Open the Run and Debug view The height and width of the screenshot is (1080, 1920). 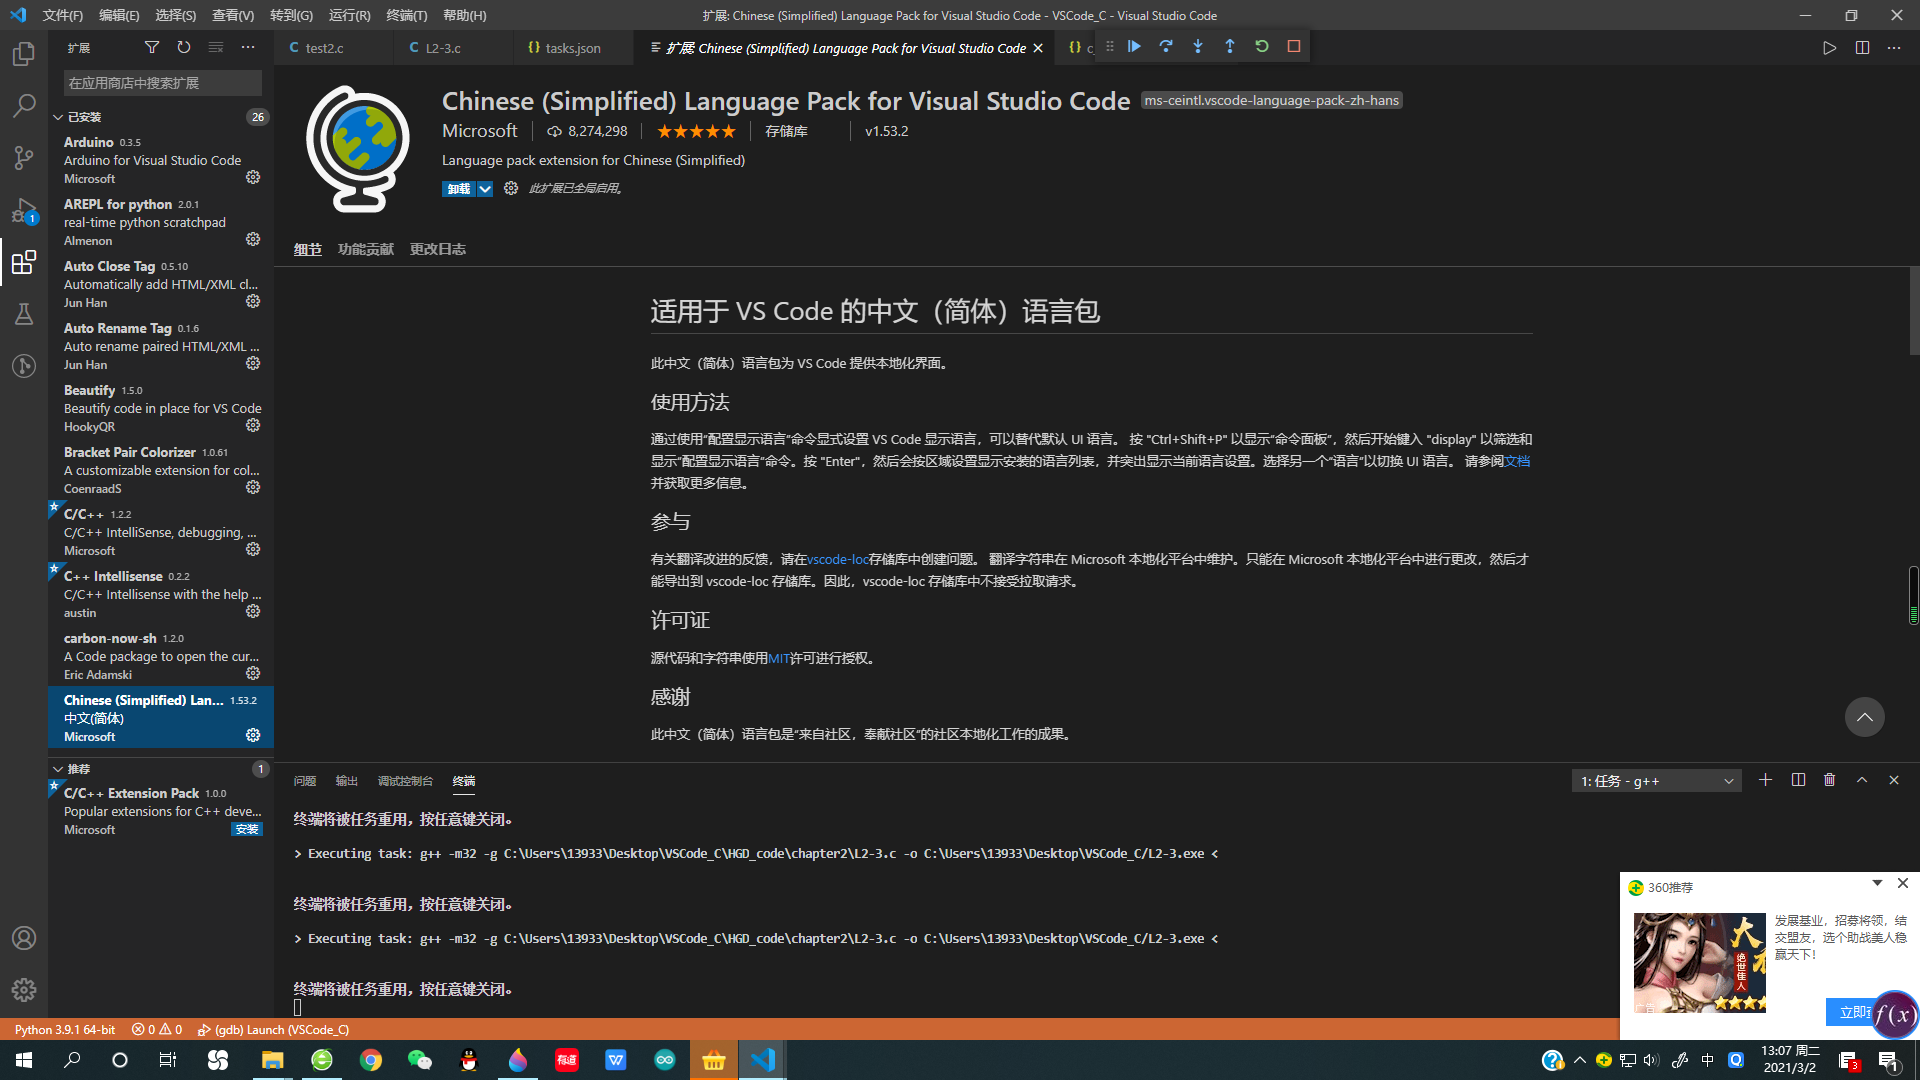(23, 210)
